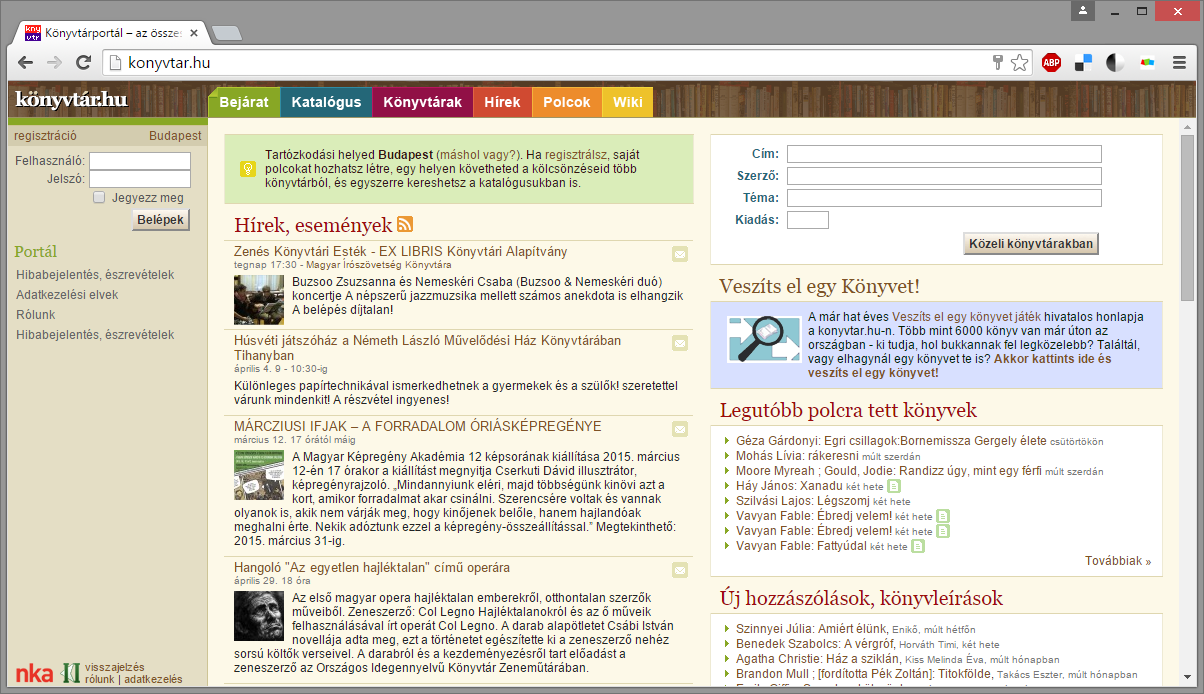Click the Közeli könyvtárakban search button
Screen dimensions: 1204x694
tap(1031, 243)
